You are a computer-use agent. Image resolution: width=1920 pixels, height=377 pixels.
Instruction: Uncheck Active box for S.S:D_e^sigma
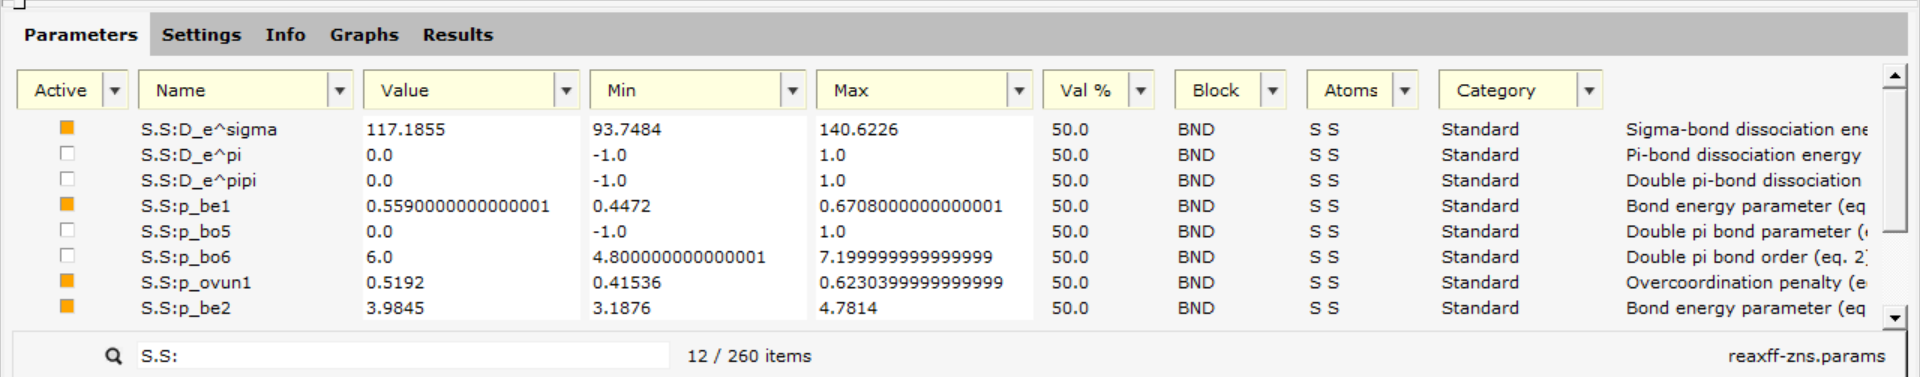[x=67, y=128]
